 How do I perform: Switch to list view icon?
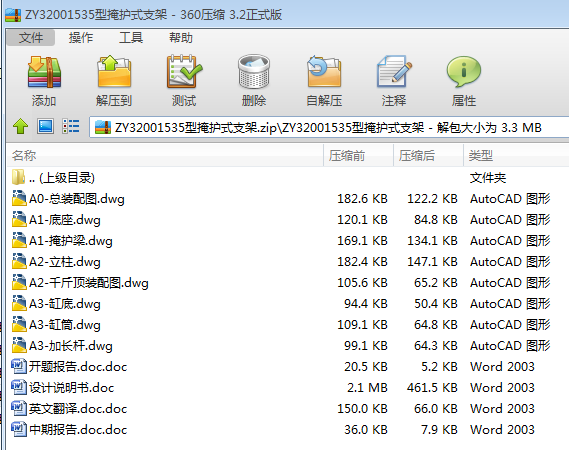(x=70, y=127)
